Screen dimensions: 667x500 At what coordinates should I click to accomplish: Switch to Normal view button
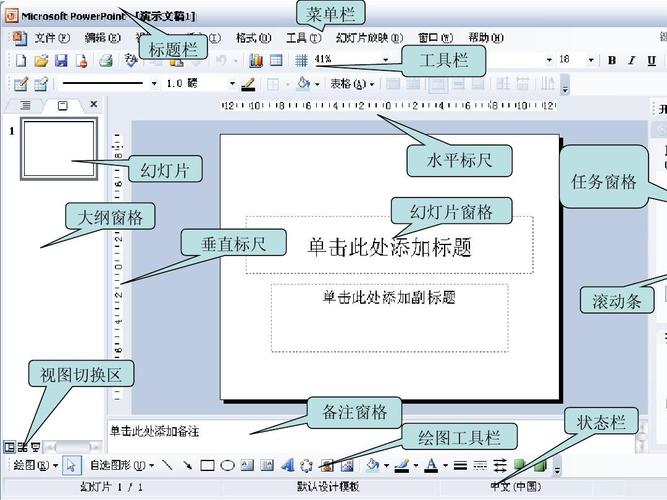coord(9,447)
